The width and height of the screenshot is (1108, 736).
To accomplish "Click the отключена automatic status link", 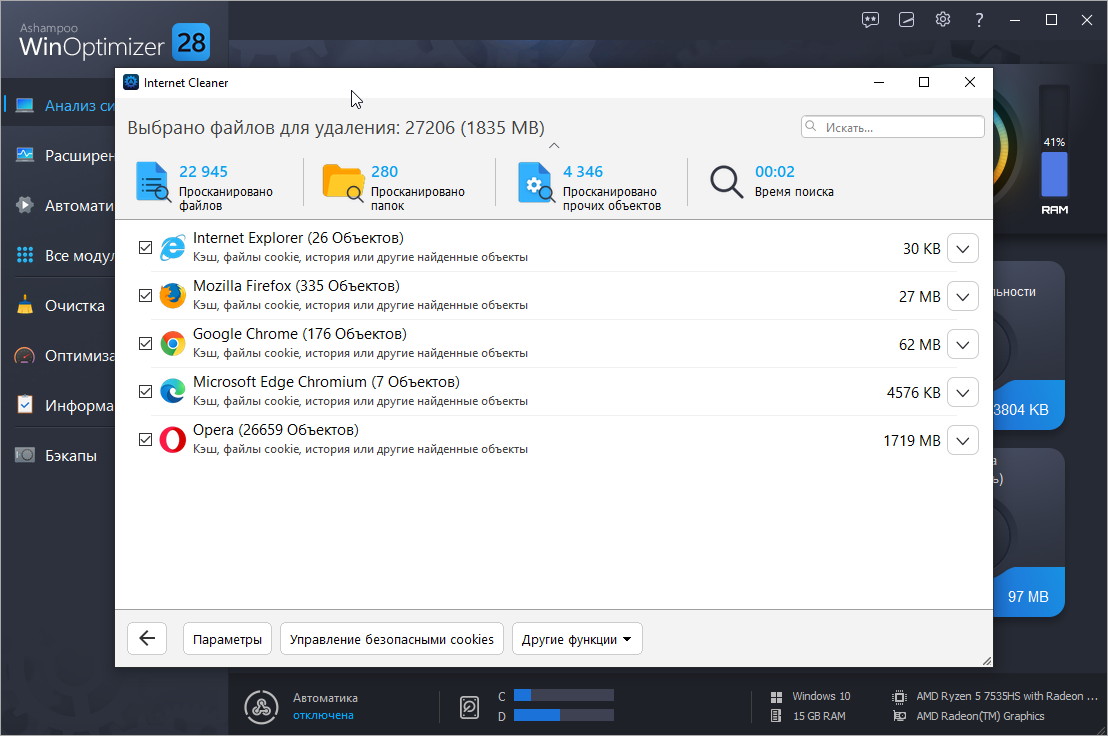I will point(323,716).
